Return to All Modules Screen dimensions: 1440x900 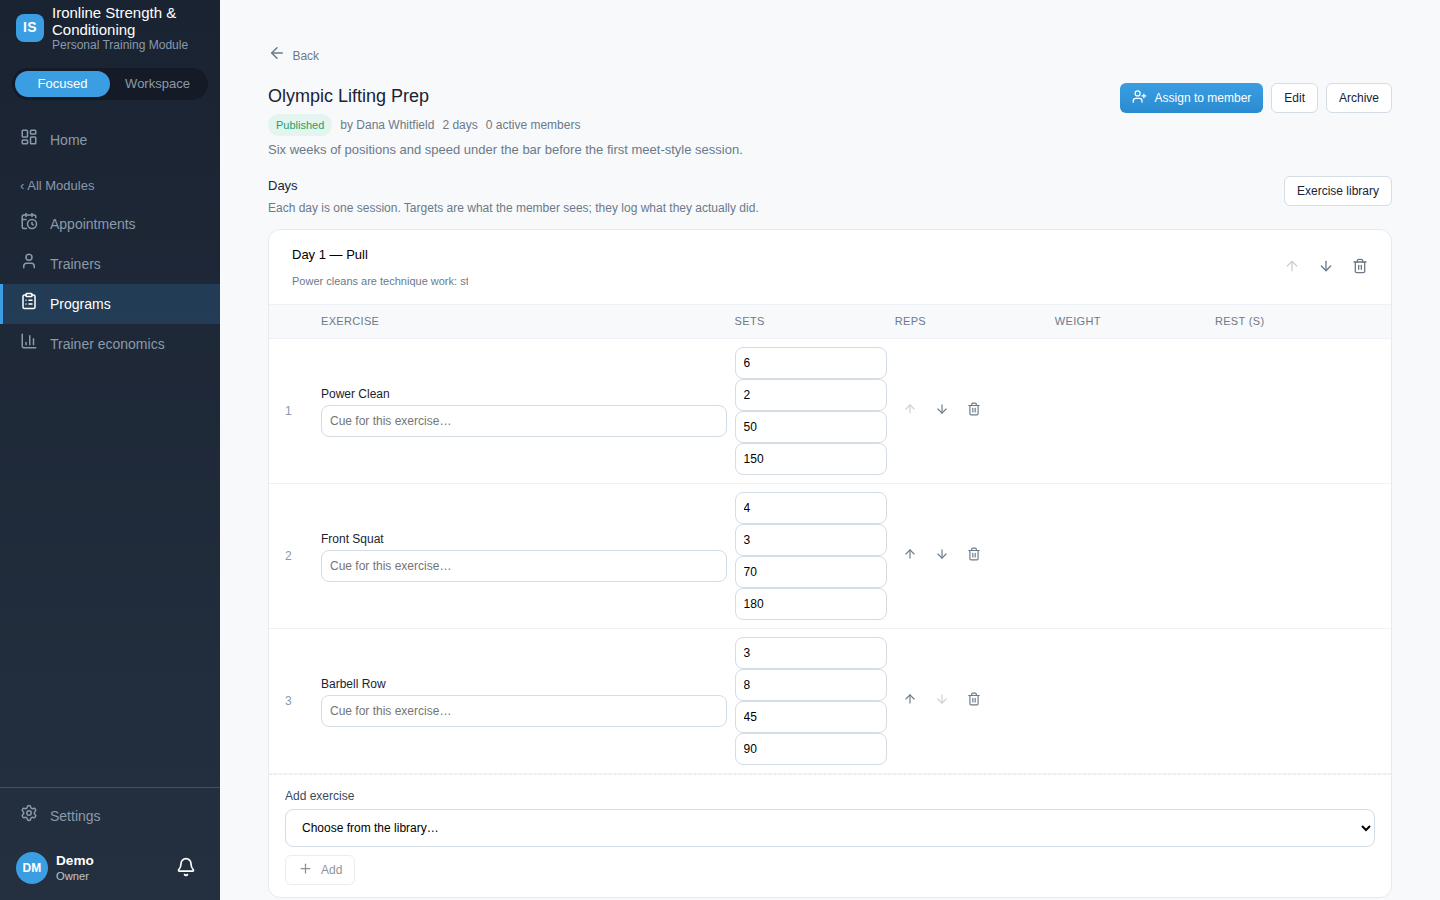(58, 186)
